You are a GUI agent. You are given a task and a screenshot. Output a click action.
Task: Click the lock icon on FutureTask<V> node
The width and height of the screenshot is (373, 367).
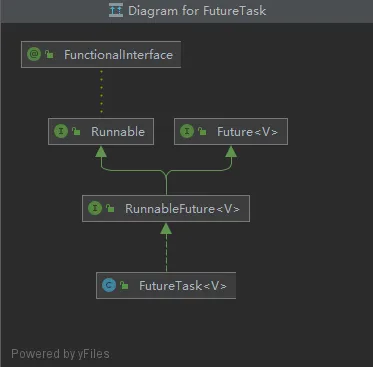124,285
